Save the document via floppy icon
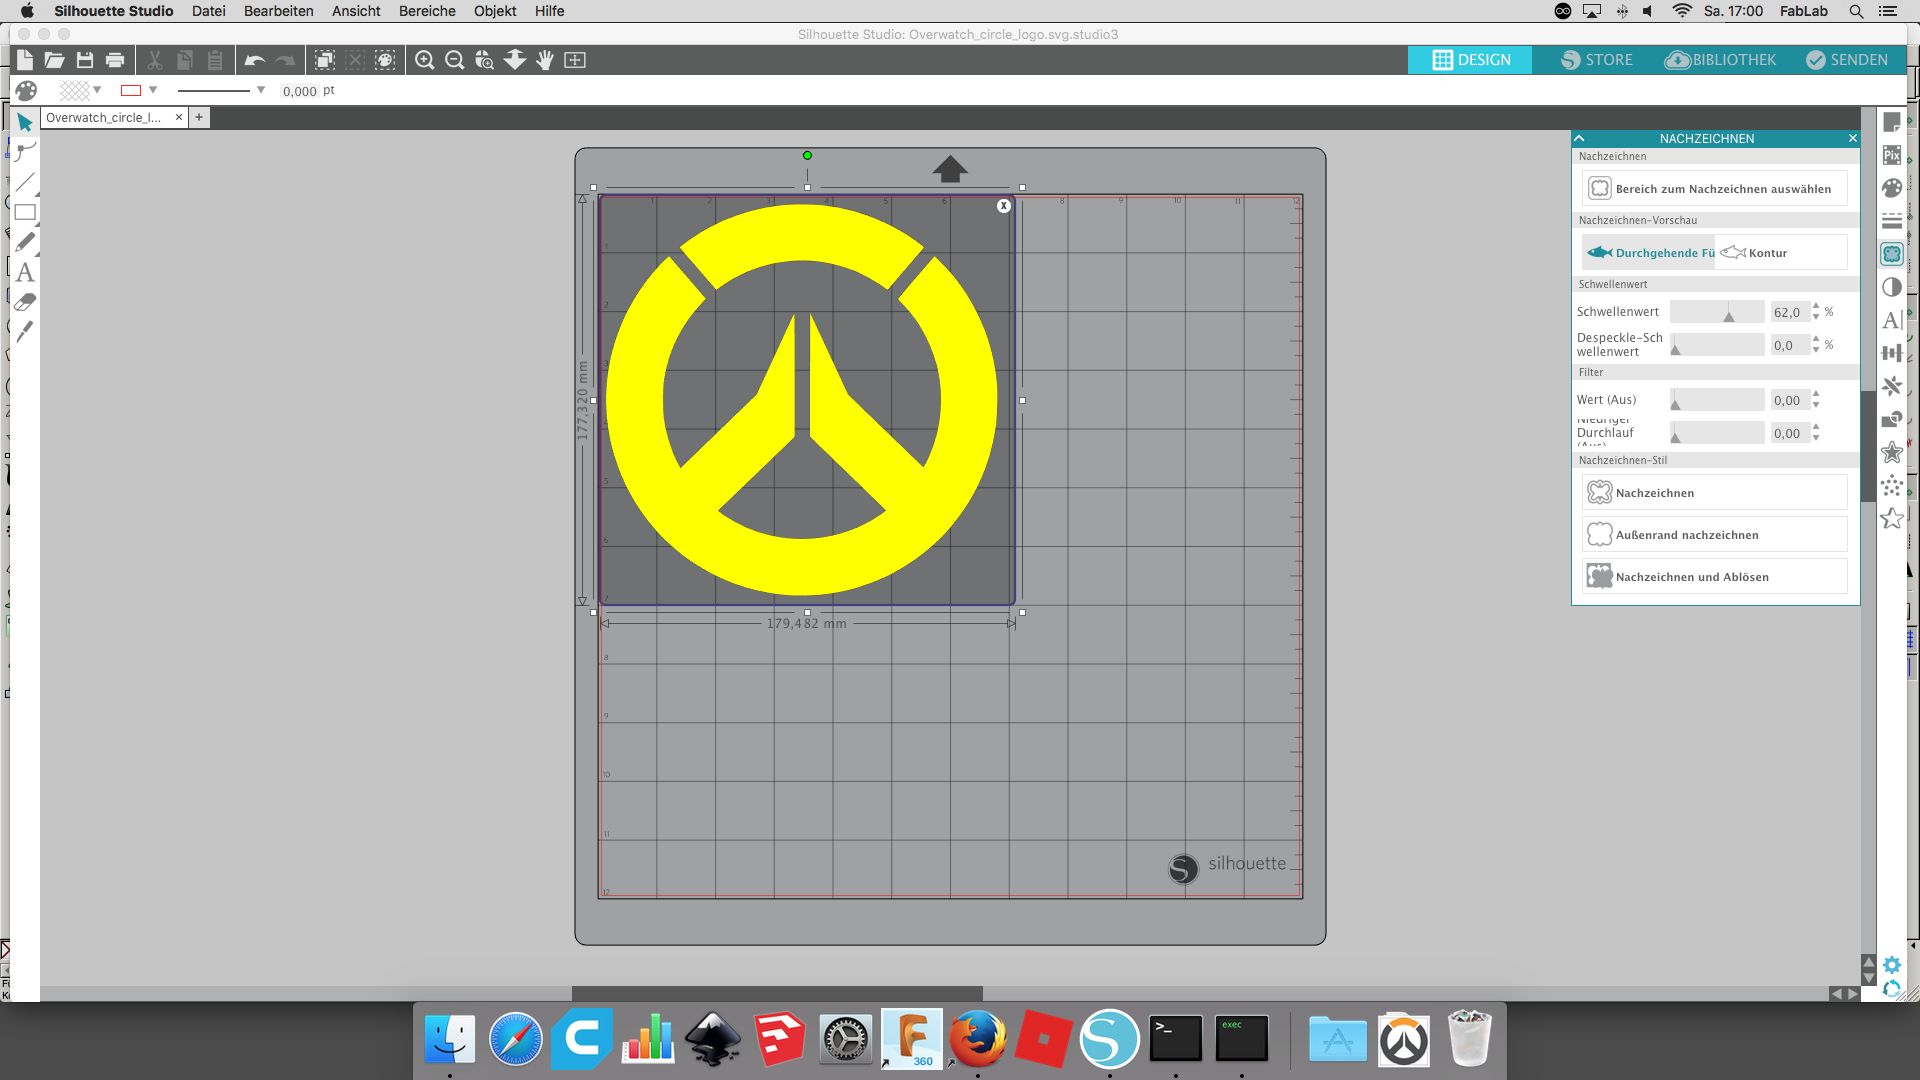Viewport: 1920px width, 1080px height. tap(85, 60)
